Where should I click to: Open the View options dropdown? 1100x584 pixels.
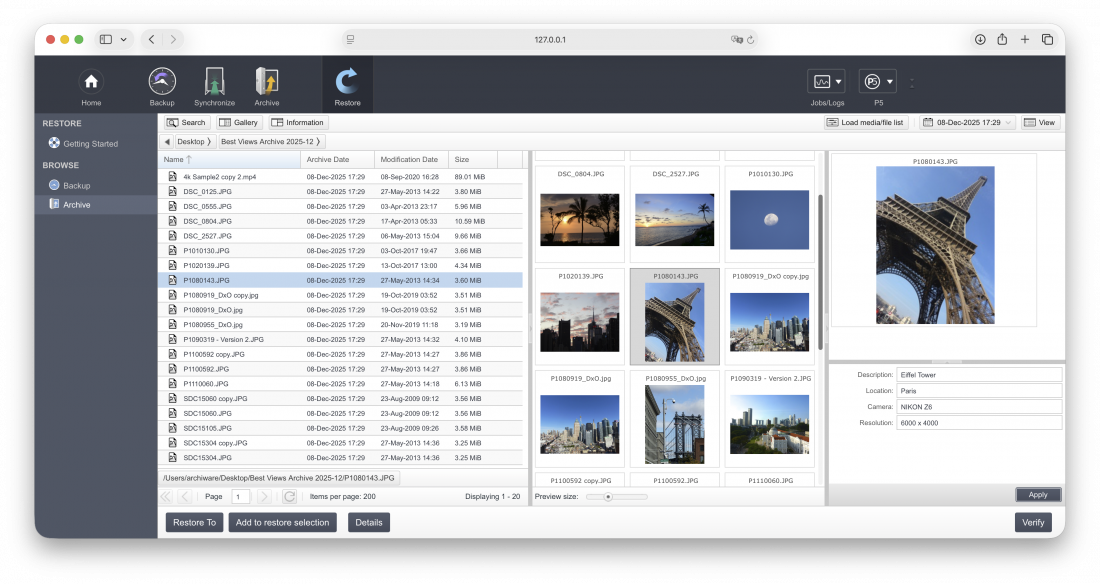tap(1041, 123)
